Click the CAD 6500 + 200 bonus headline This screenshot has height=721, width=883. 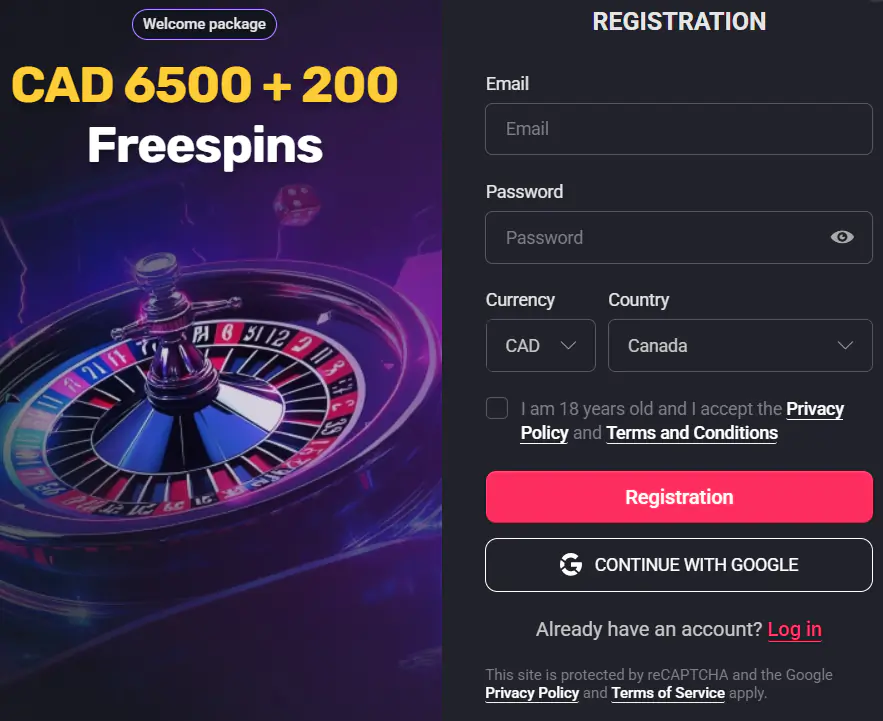point(205,87)
